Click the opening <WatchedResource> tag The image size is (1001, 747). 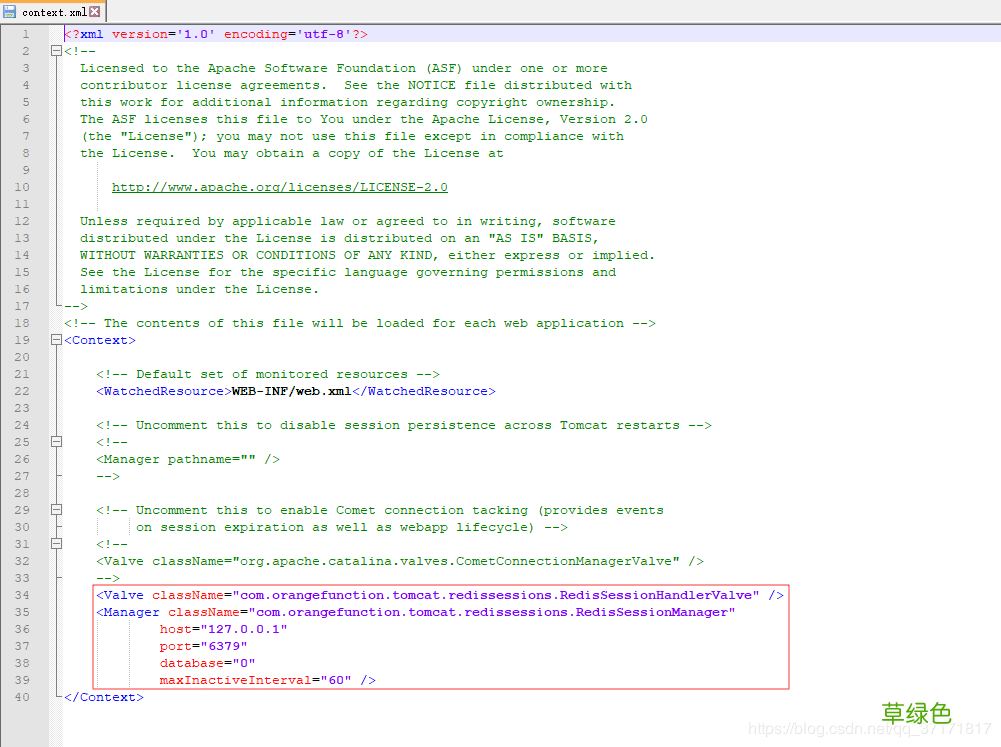coord(164,391)
